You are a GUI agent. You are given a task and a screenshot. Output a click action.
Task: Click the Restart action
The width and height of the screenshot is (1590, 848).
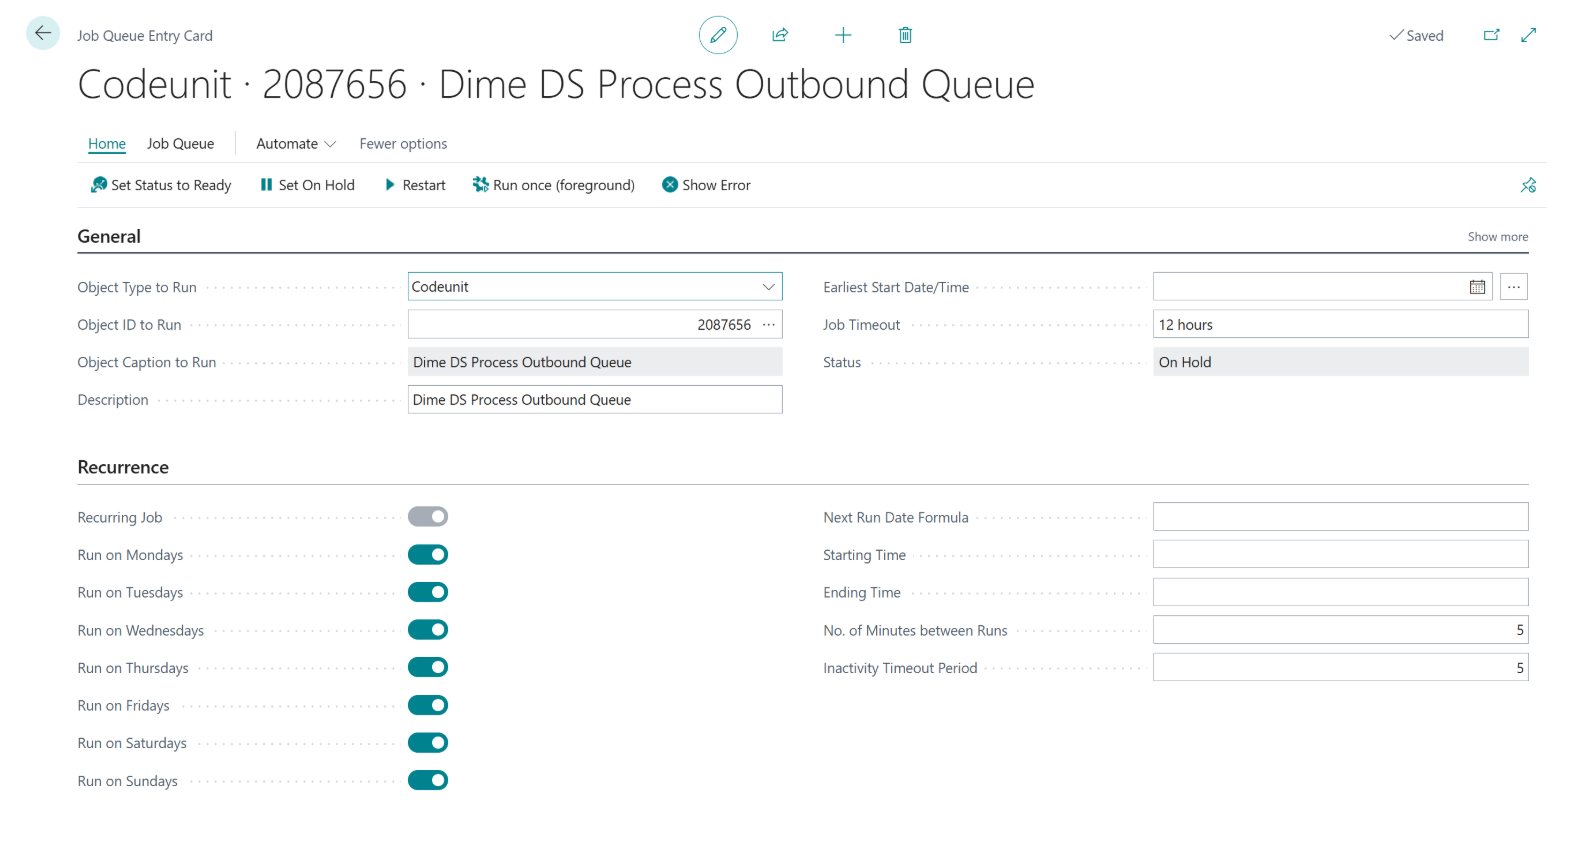(415, 185)
